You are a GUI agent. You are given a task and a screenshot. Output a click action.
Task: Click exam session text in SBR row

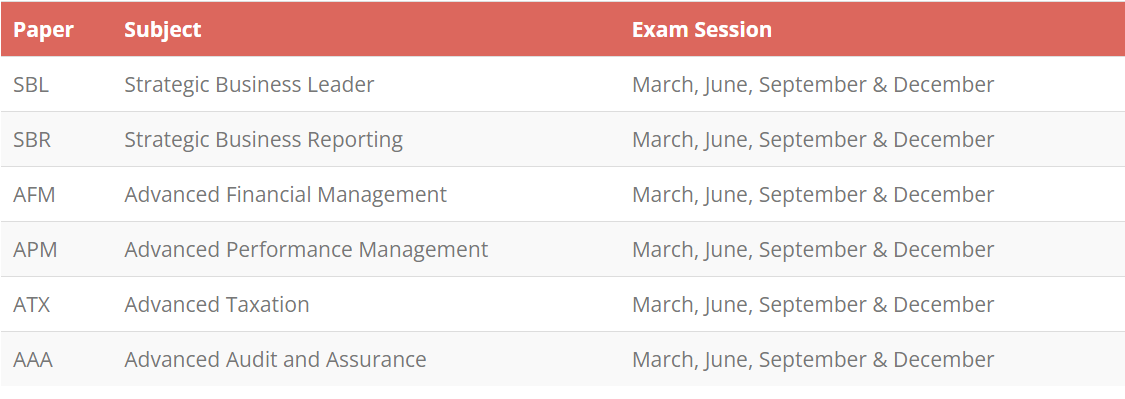[x=813, y=139]
